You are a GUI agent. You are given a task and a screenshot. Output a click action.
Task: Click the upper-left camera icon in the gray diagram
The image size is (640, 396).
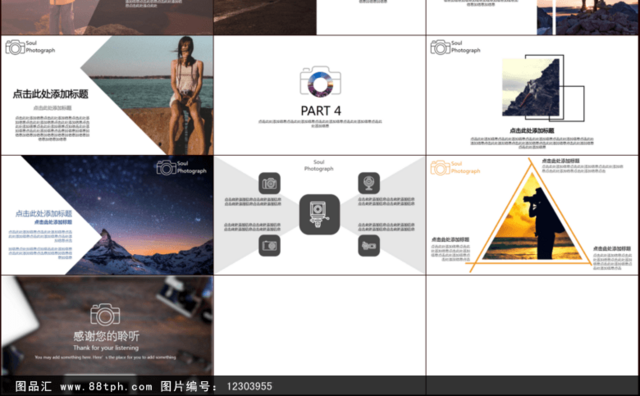269,183
